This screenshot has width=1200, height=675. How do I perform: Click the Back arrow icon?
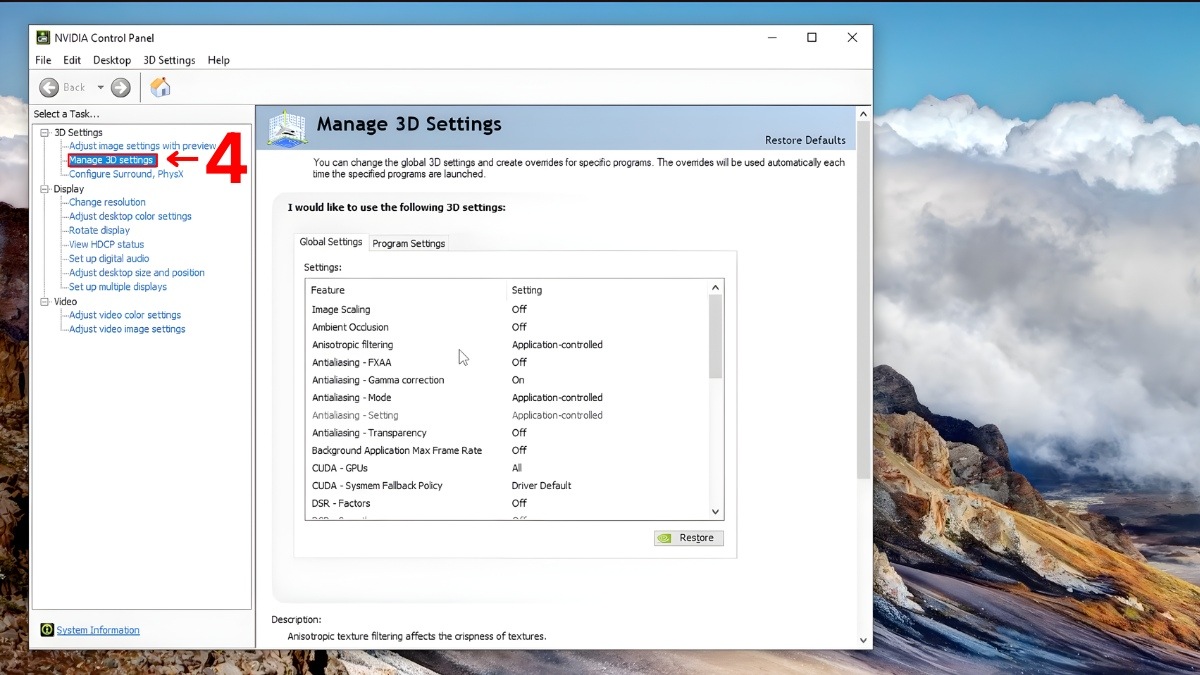[x=49, y=87]
